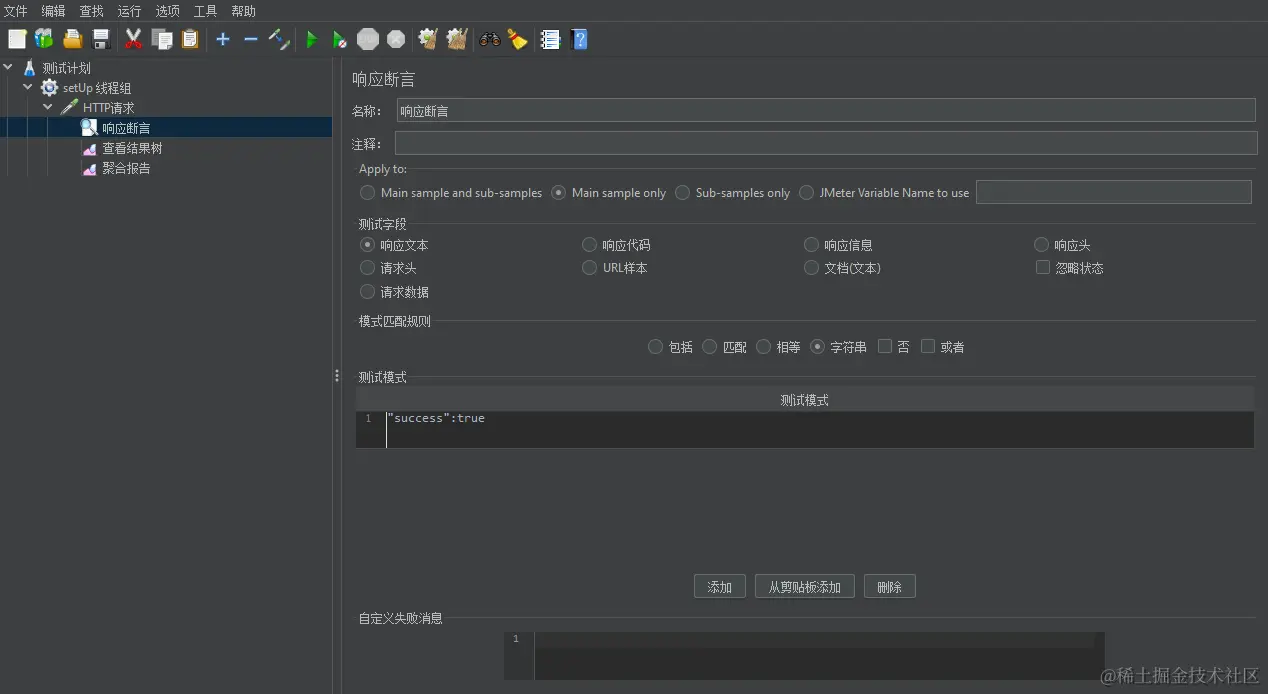
Task: Collapse the setUp 线程组 tree node
Action: [28, 87]
